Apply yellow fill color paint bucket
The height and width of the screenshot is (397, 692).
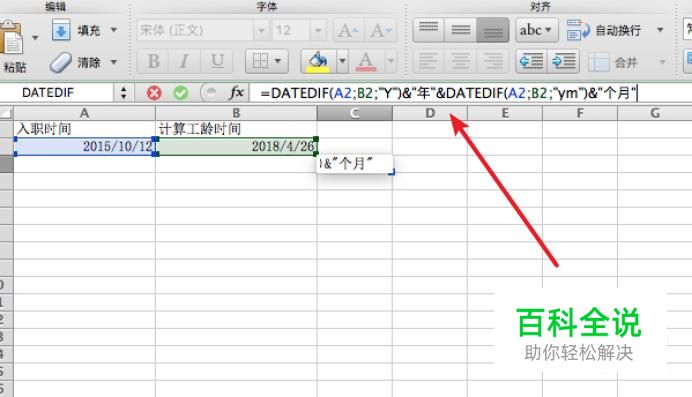click(318, 61)
